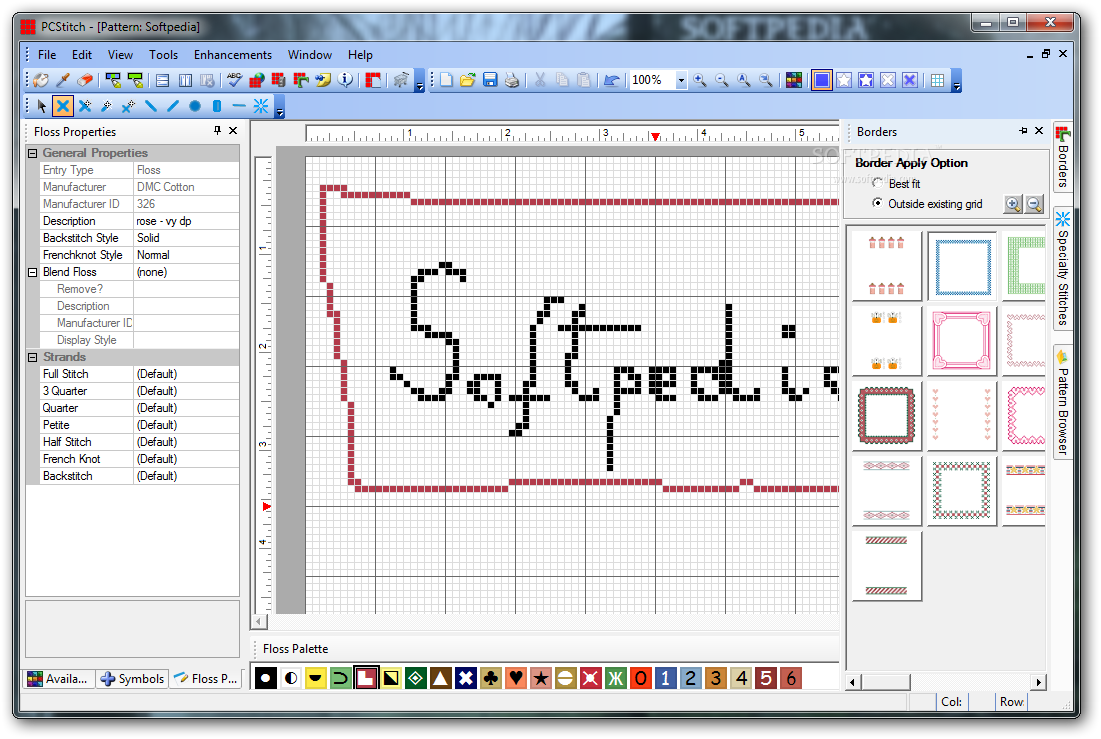Toggle the grid display icon
This screenshot has height=739, width=1101.
coord(937,80)
